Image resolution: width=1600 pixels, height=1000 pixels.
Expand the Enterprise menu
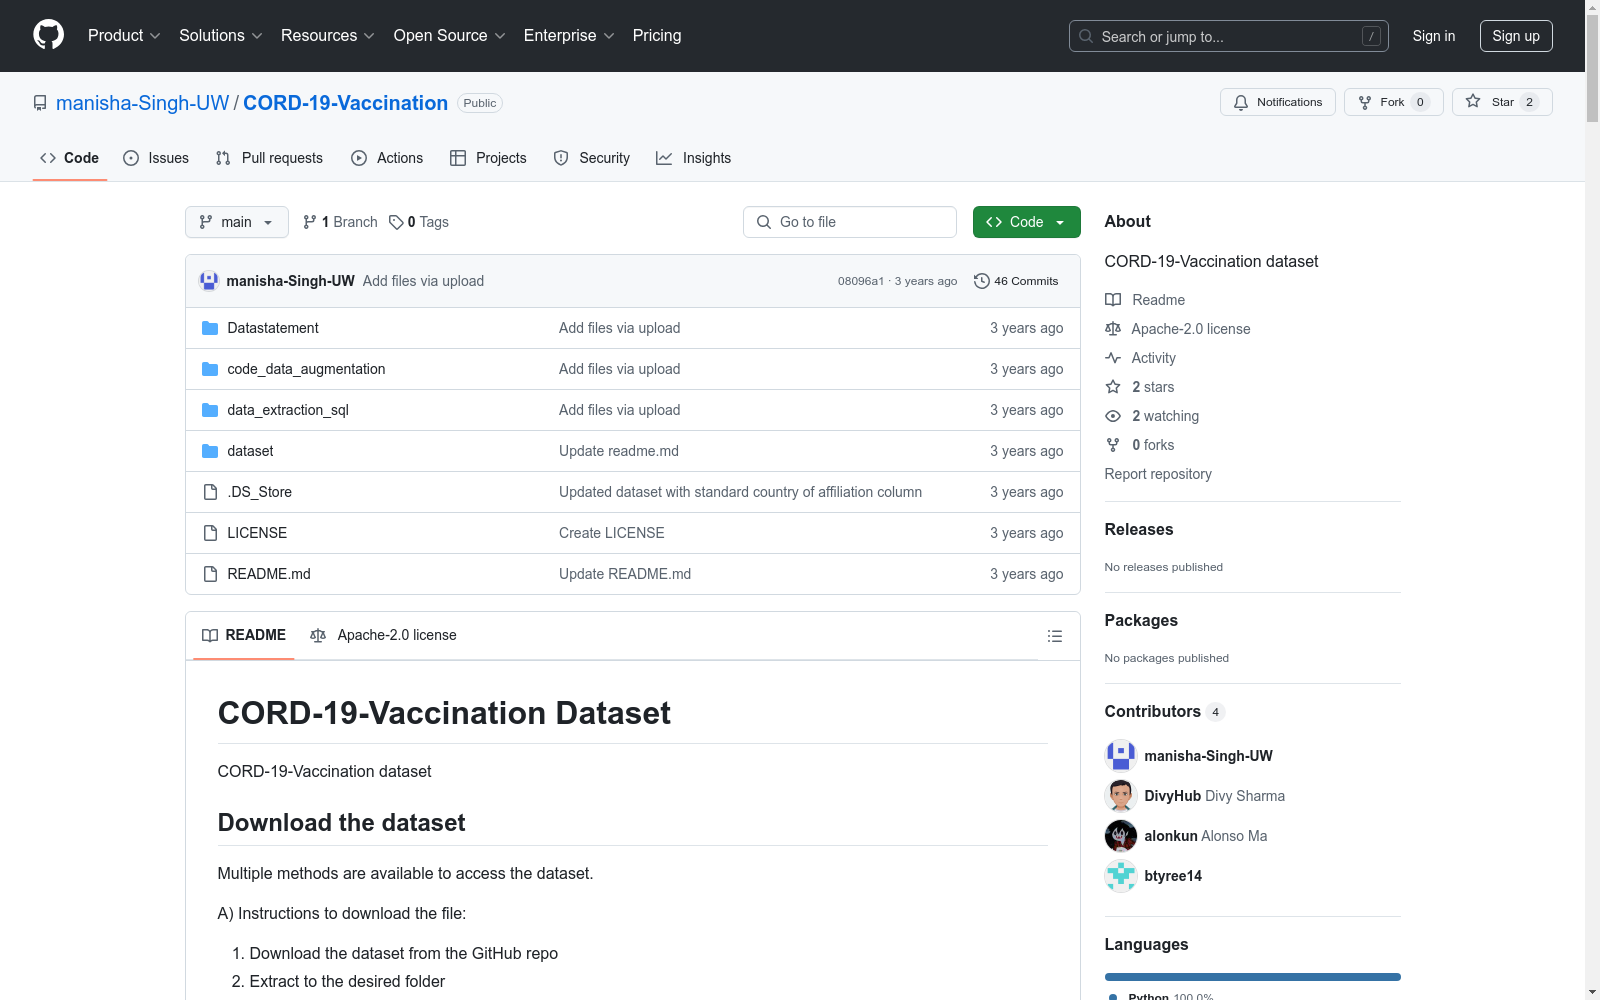pos(569,35)
